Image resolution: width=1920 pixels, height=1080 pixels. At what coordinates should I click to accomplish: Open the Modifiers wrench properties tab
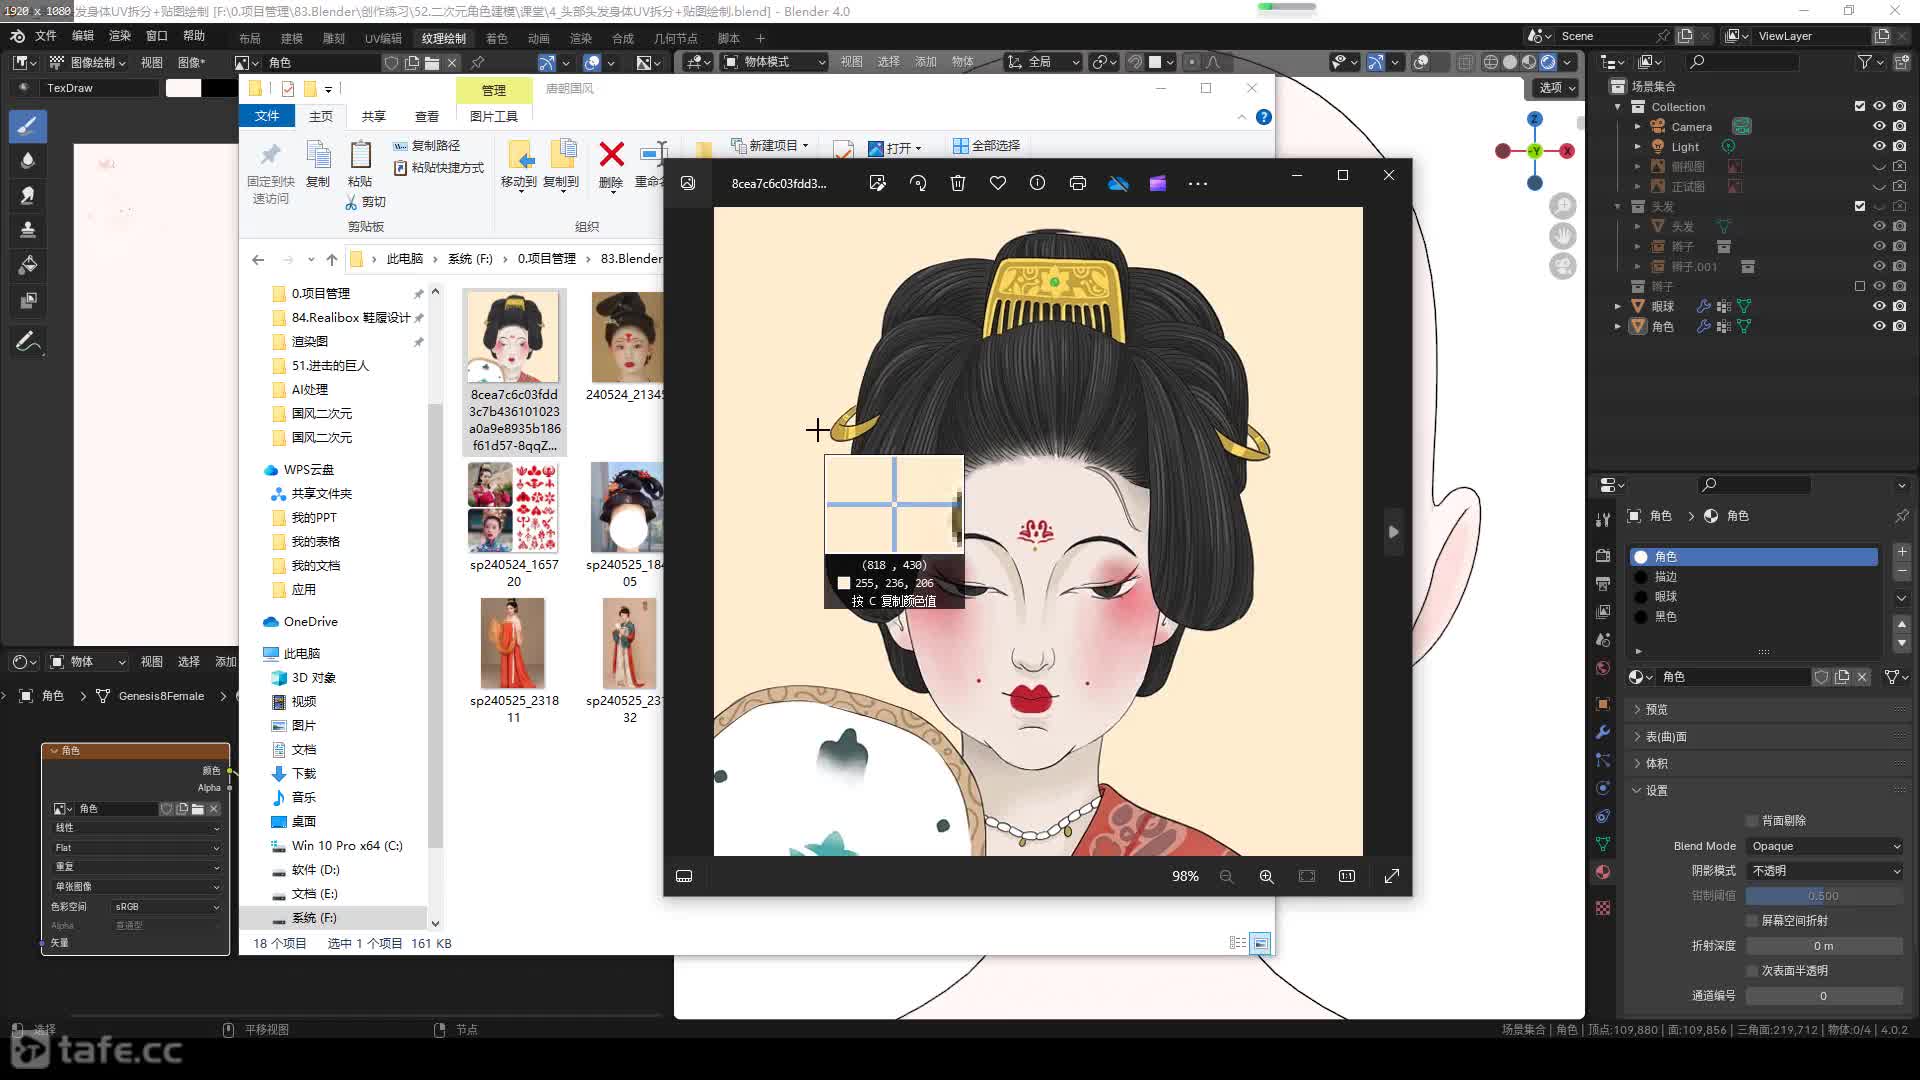[1603, 732]
